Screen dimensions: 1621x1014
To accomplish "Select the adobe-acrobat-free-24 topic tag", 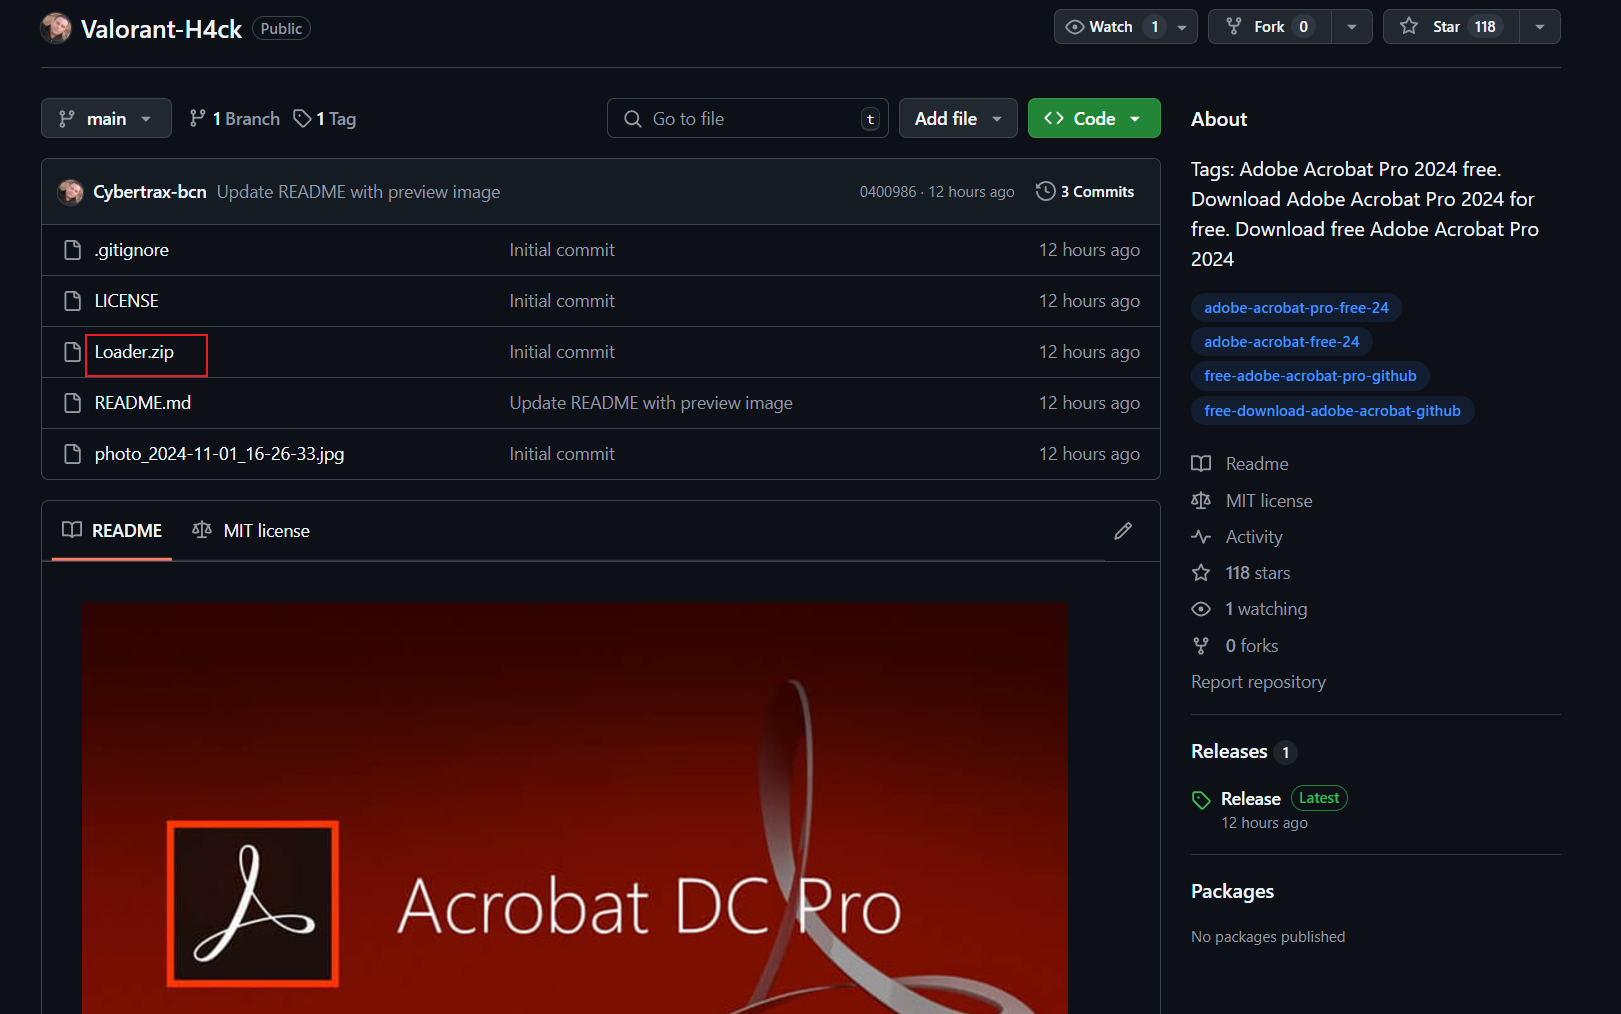I will point(1281,342).
